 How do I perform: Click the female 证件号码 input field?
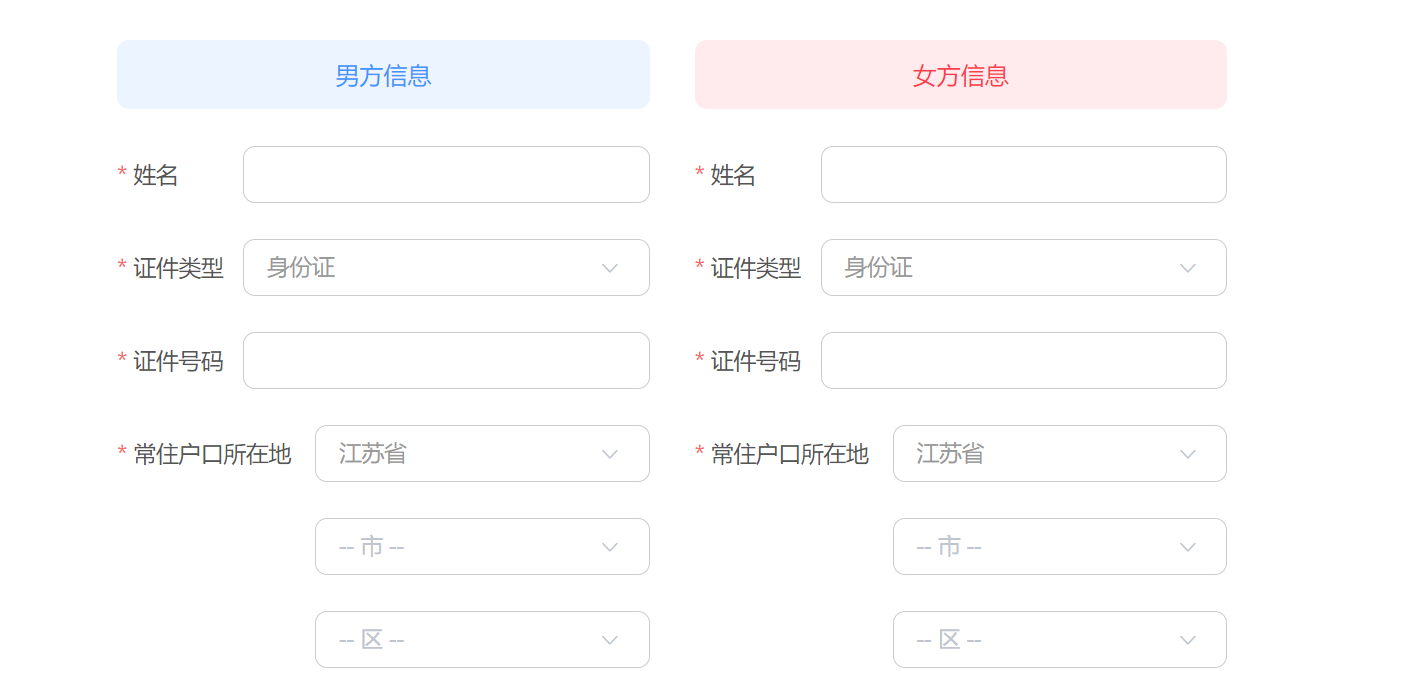[1023, 361]
